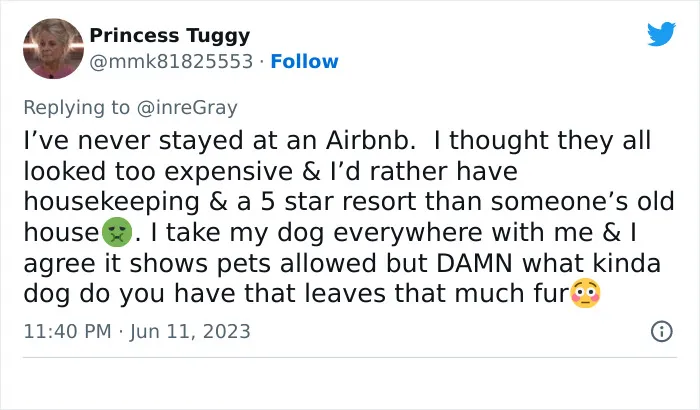Click the capitalized word 'DAMN'
The height and width of the screenshot is (410, 700).
click(x=474, y=263)
